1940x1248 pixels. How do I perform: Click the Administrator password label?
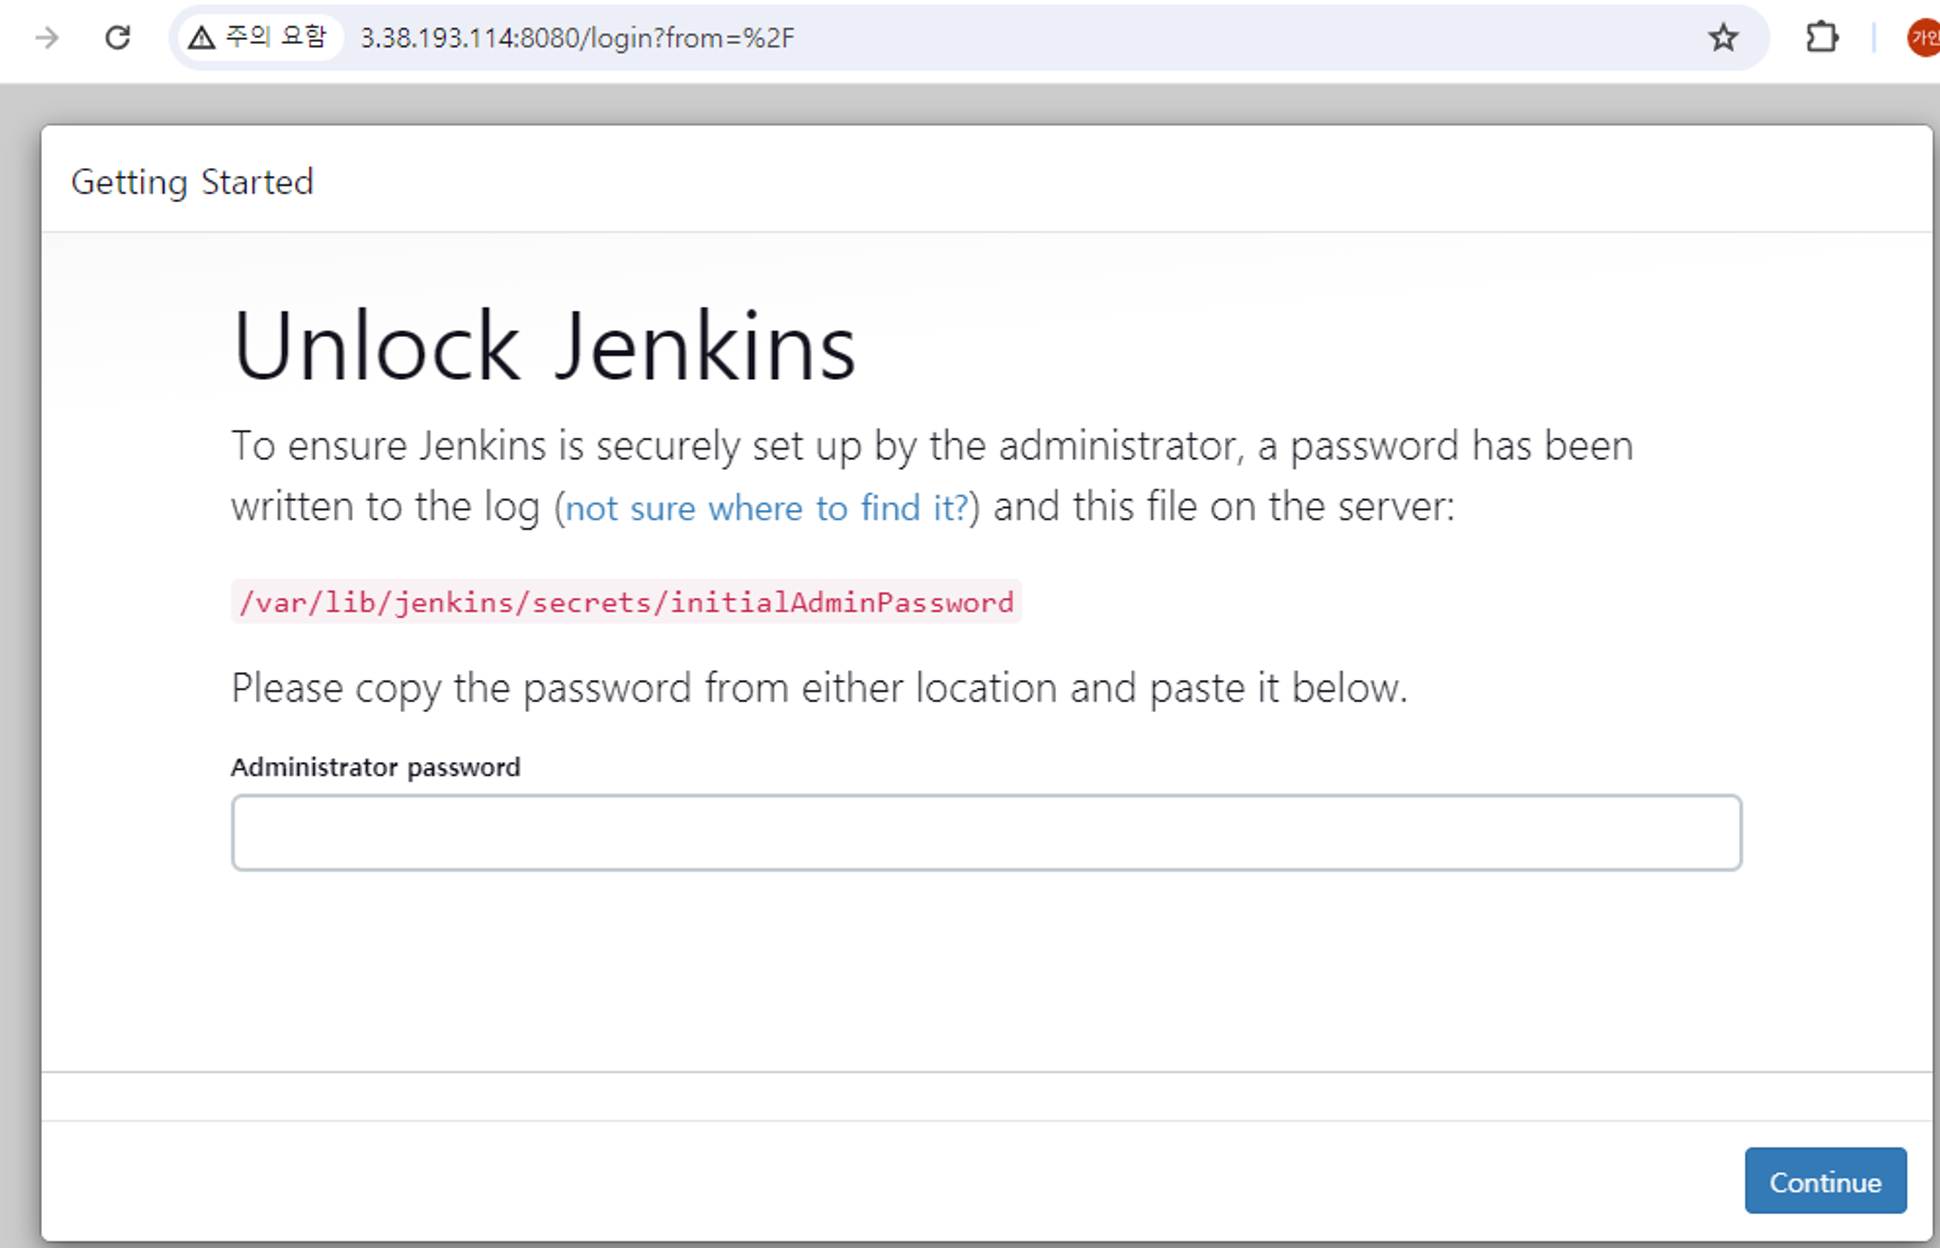tap(375, 767)
